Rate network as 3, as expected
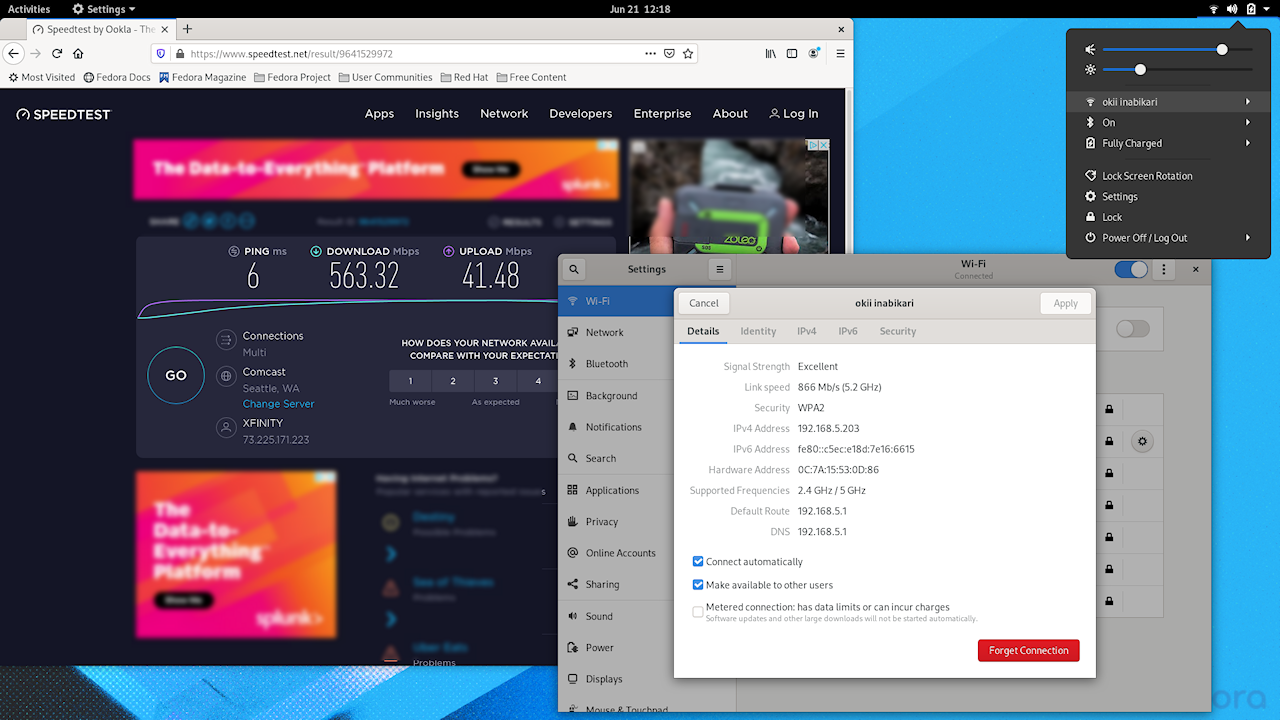The image size is (1280, 720). pyautogui.click(x=495, y=381)
